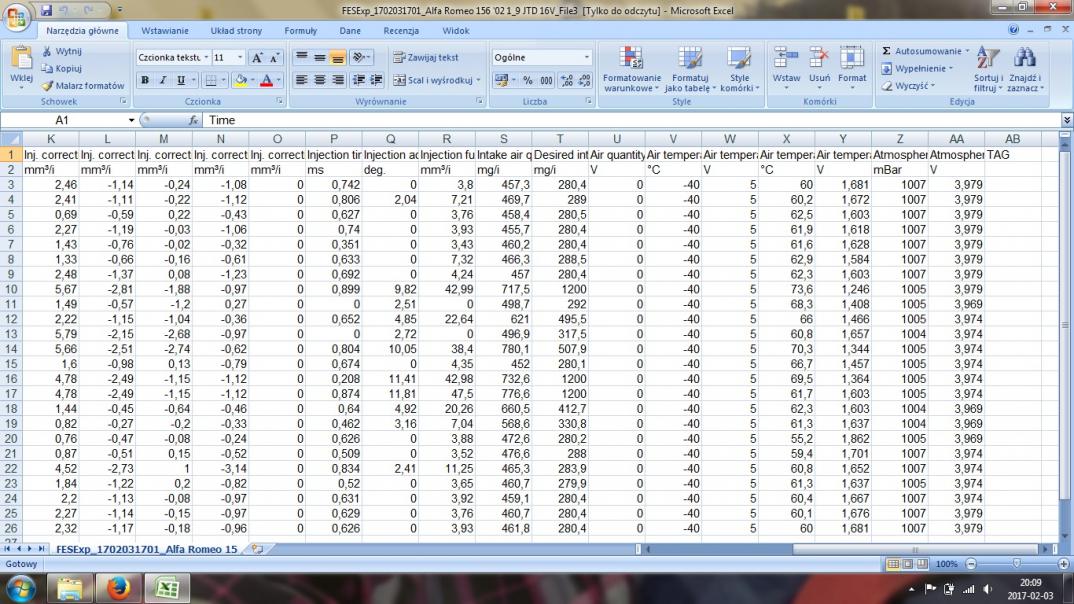1074x604 pixels.
Task: Open Znajdź i zaznacz menu
Action: pyautogui.click(x=1025, y=68)
